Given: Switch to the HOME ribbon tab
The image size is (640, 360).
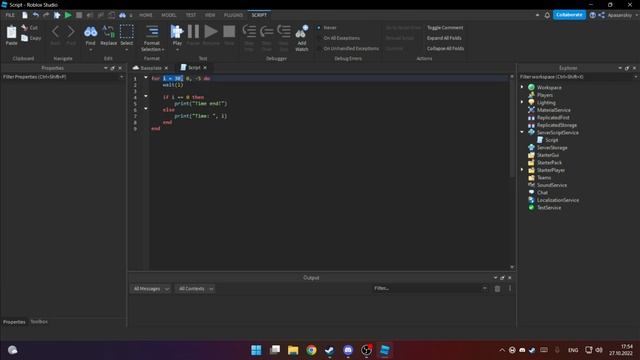Looking at the screenshot, I should pyautogui.click(x=146, y=15).
